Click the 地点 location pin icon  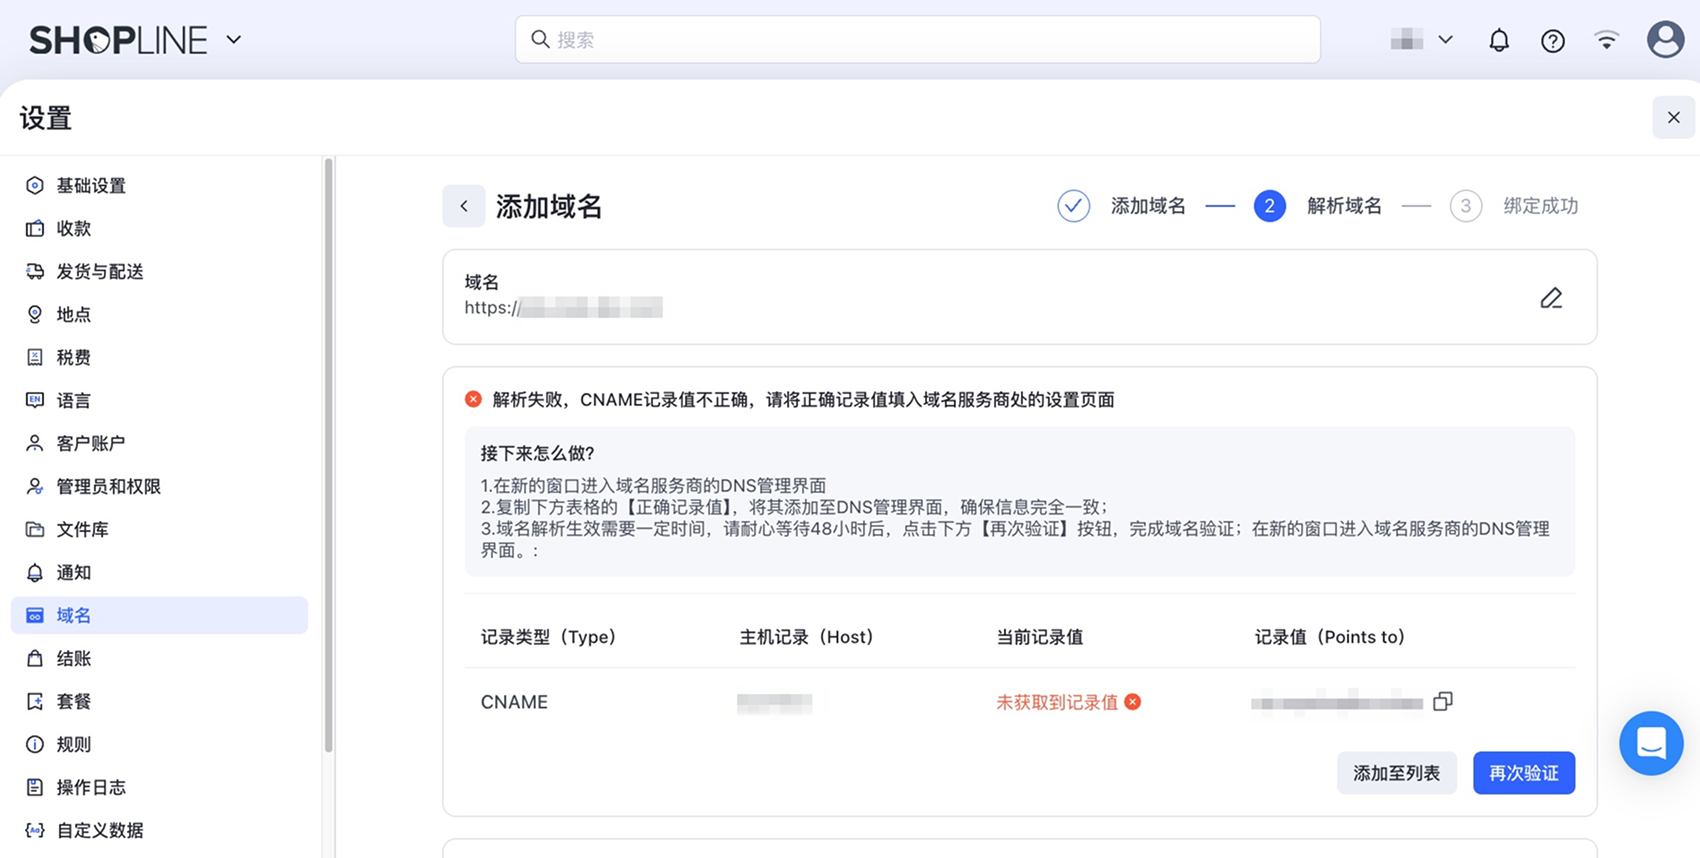click(35, 314)
